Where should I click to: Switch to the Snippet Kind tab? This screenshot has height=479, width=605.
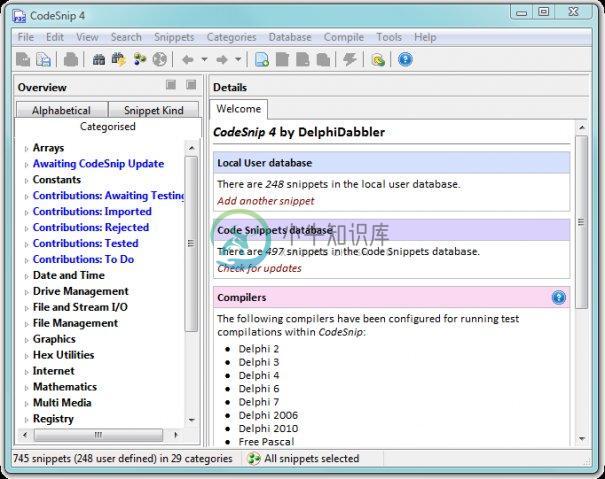(x=154, y=110)
